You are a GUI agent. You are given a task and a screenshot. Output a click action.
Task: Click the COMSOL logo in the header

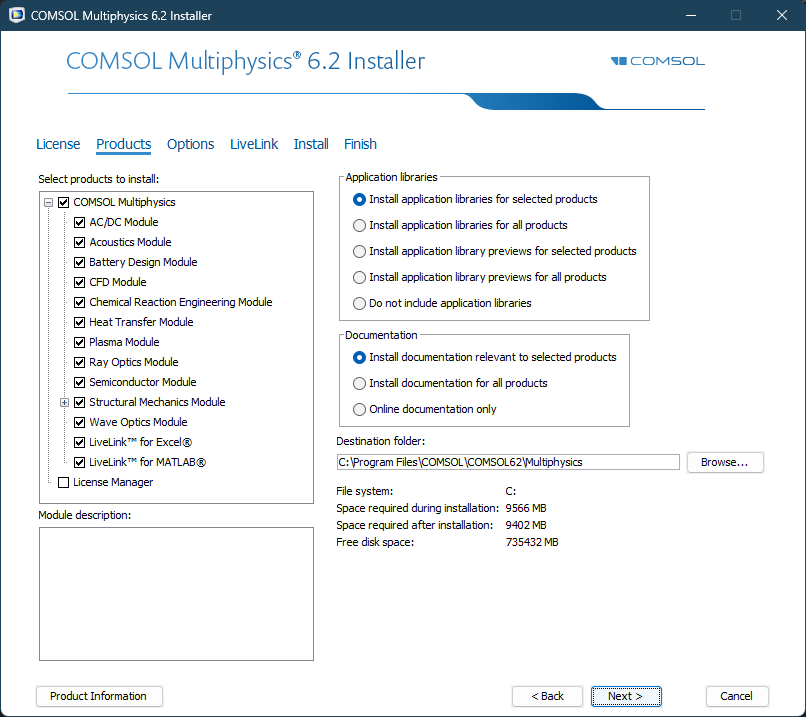click(x=657, y=61)
